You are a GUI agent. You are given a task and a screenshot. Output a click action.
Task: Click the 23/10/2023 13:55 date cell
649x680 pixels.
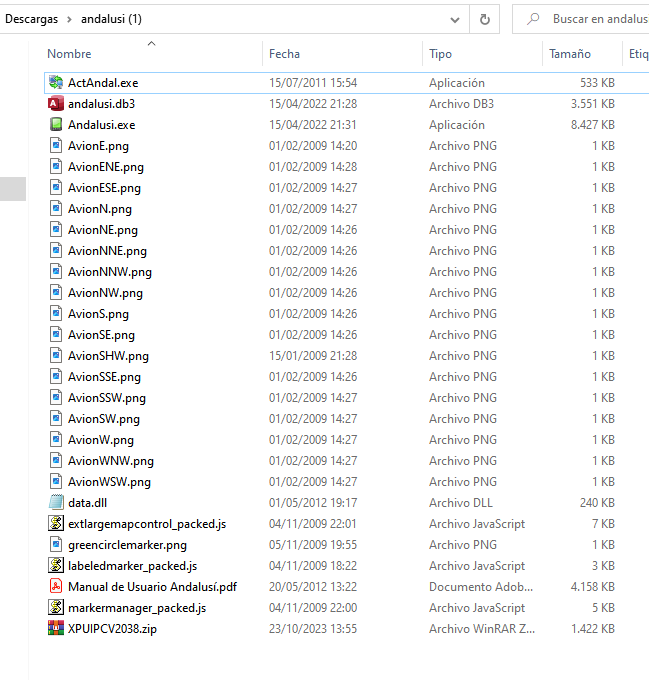coord(313,628)
